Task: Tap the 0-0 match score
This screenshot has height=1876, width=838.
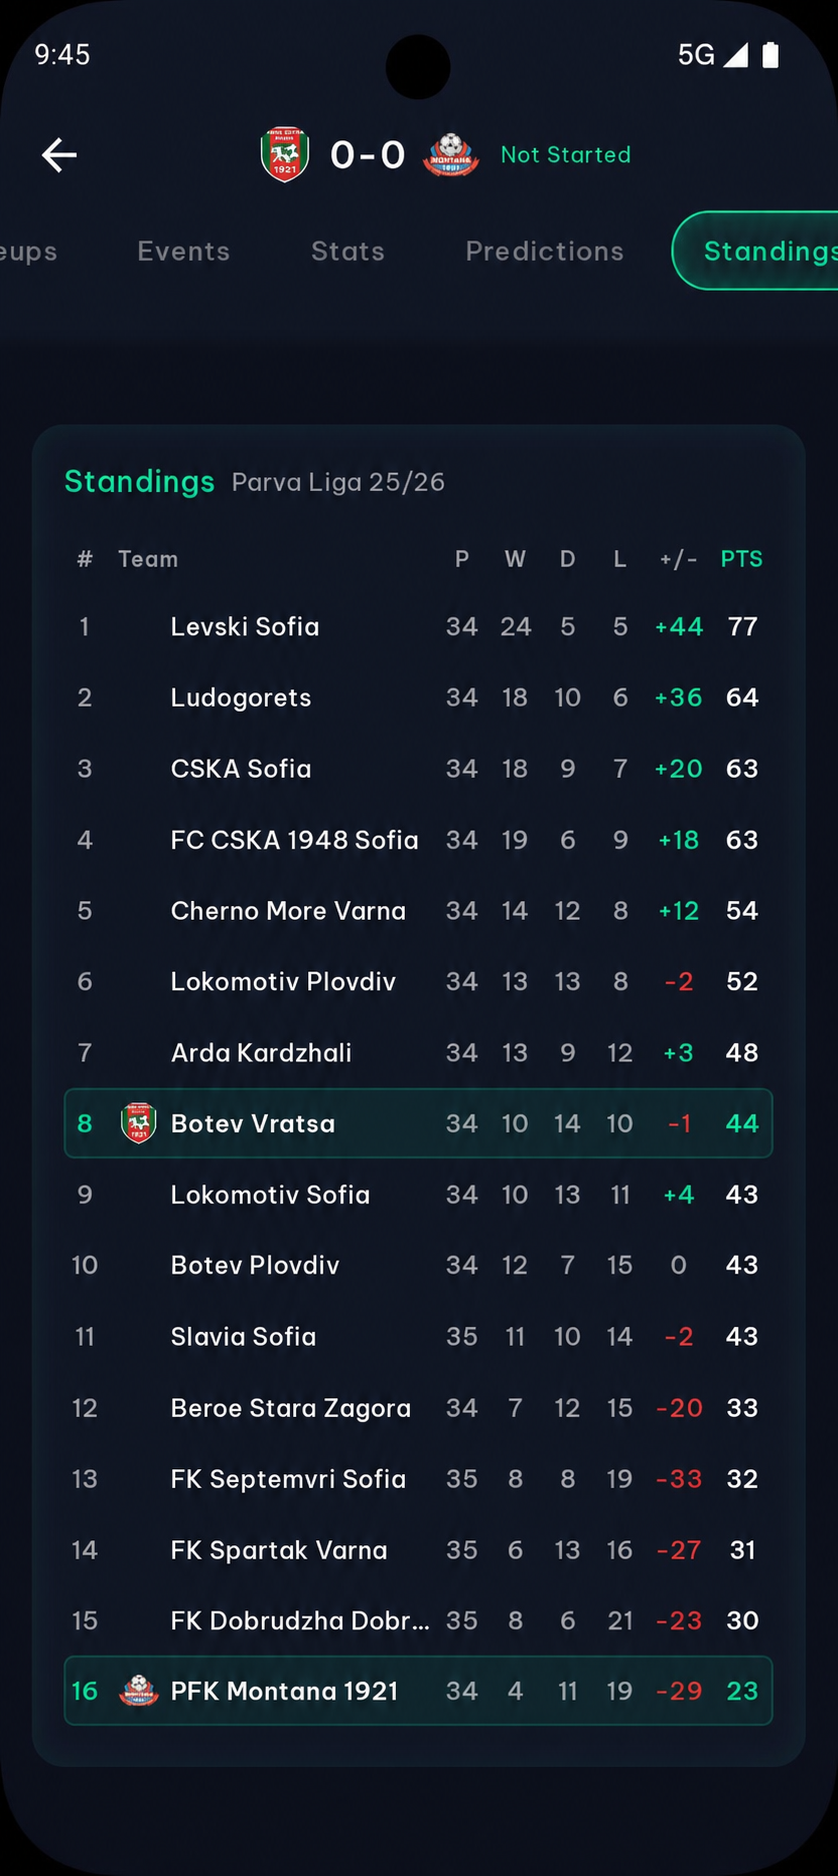Action: pyautogui.click(x=368, y=155)
